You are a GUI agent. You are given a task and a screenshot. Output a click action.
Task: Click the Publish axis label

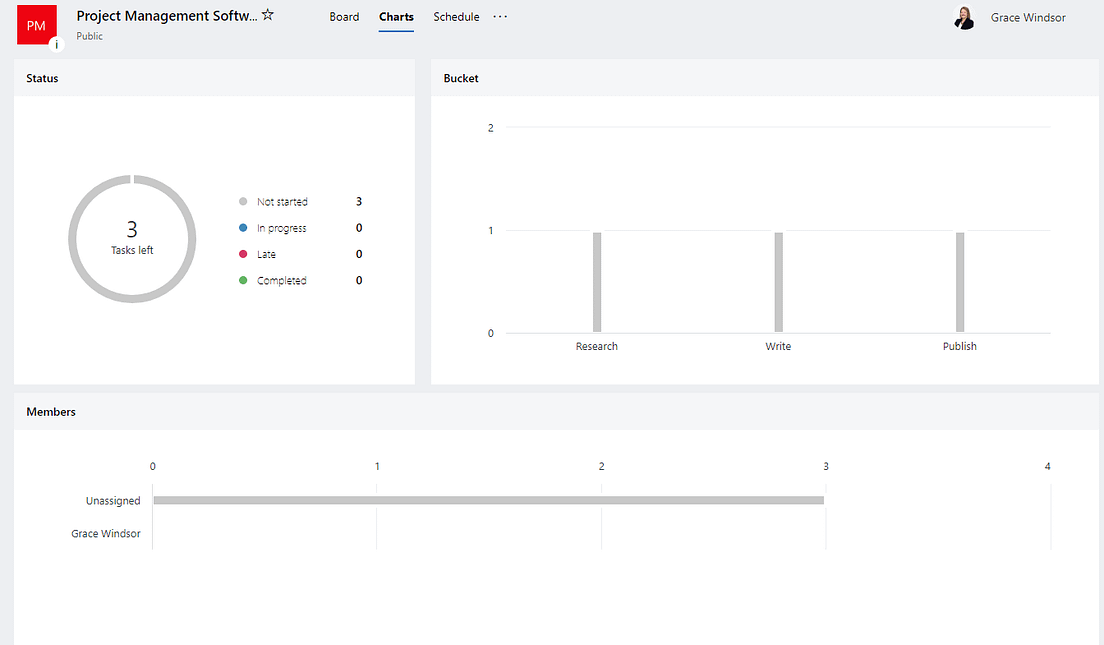pyautogui.click(x=960, y=346)
